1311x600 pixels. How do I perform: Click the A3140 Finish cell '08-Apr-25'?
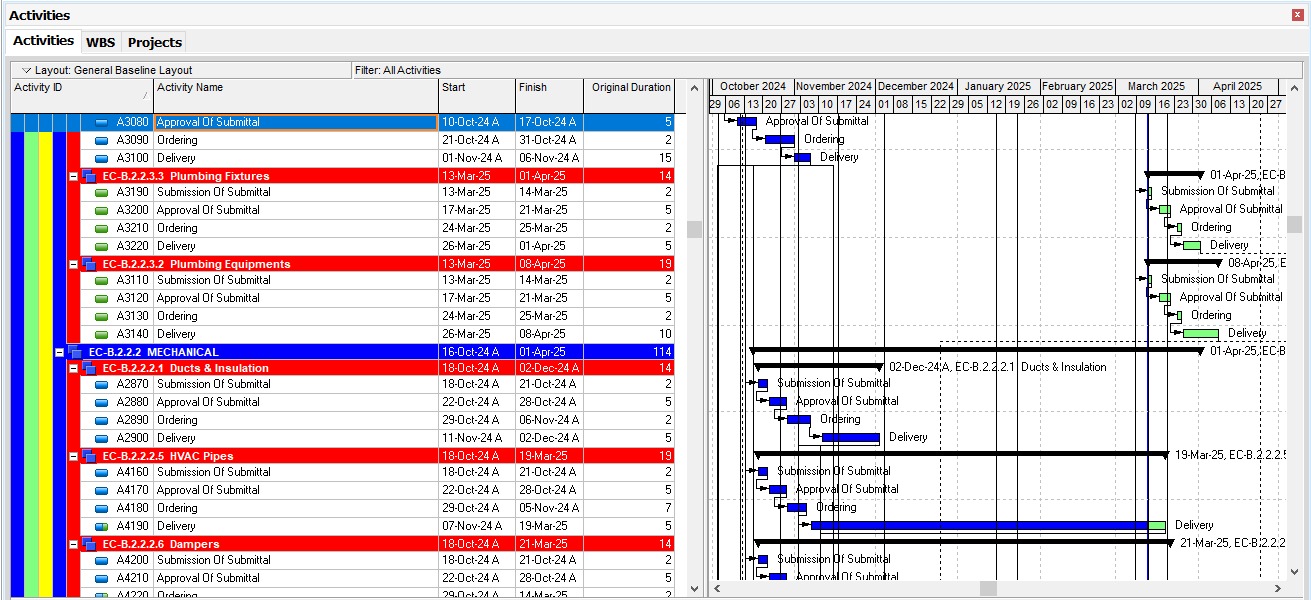tap(549, 334)
